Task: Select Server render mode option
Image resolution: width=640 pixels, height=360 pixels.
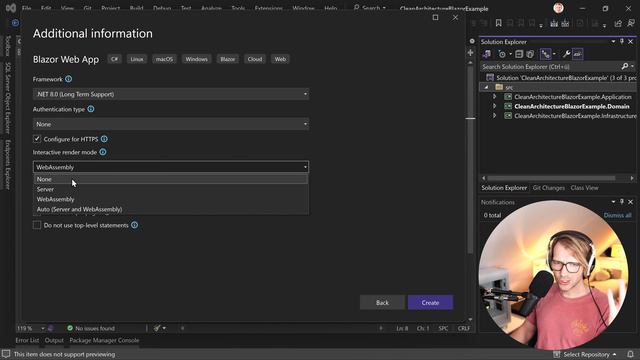Action: click(171, 189)
